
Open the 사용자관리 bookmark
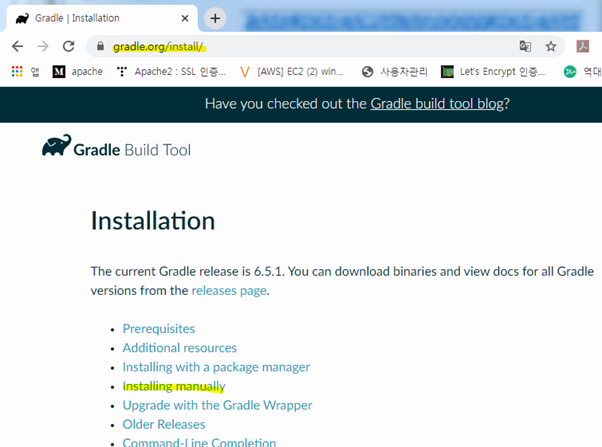coord(394,71)
